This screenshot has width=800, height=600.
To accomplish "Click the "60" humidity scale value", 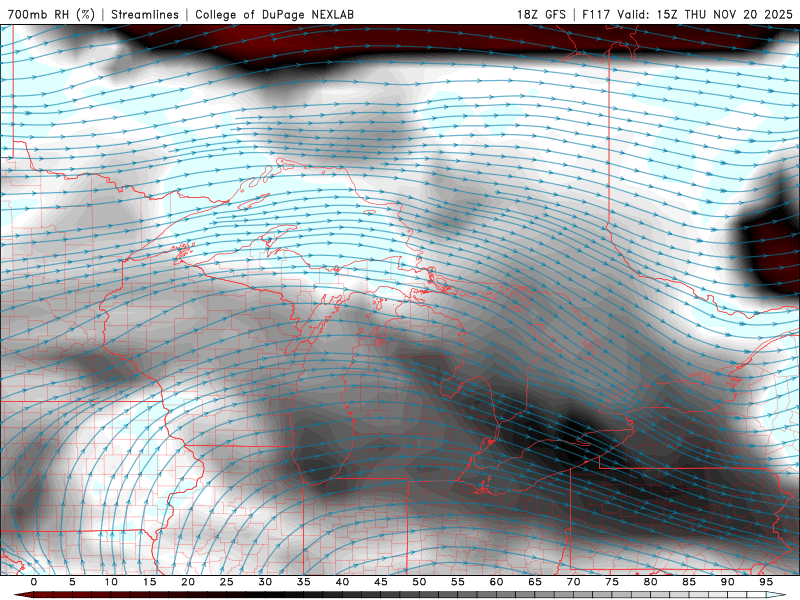I will tap(496, 582).
